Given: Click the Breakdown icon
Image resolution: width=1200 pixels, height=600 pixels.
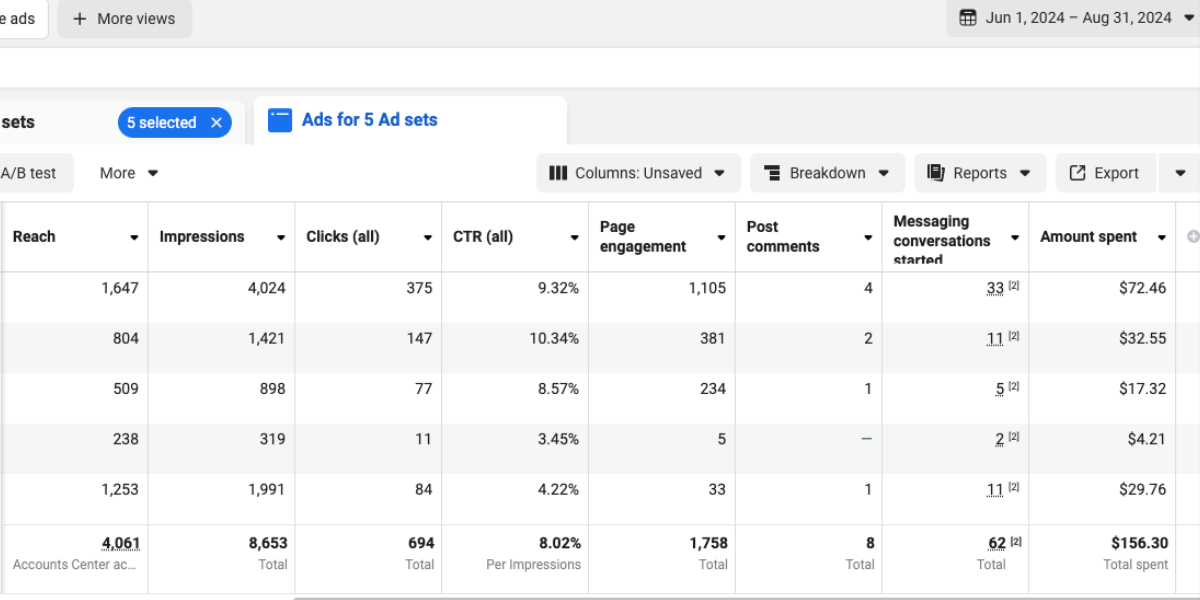Looking at the screenshot, I should (772, 173).
